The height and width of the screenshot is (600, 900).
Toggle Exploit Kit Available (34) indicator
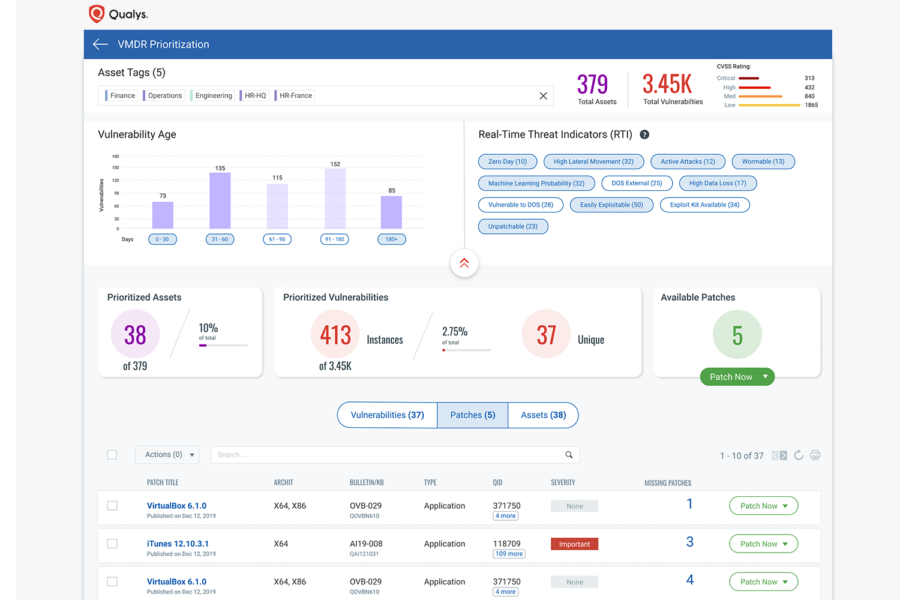coord(705,205)
